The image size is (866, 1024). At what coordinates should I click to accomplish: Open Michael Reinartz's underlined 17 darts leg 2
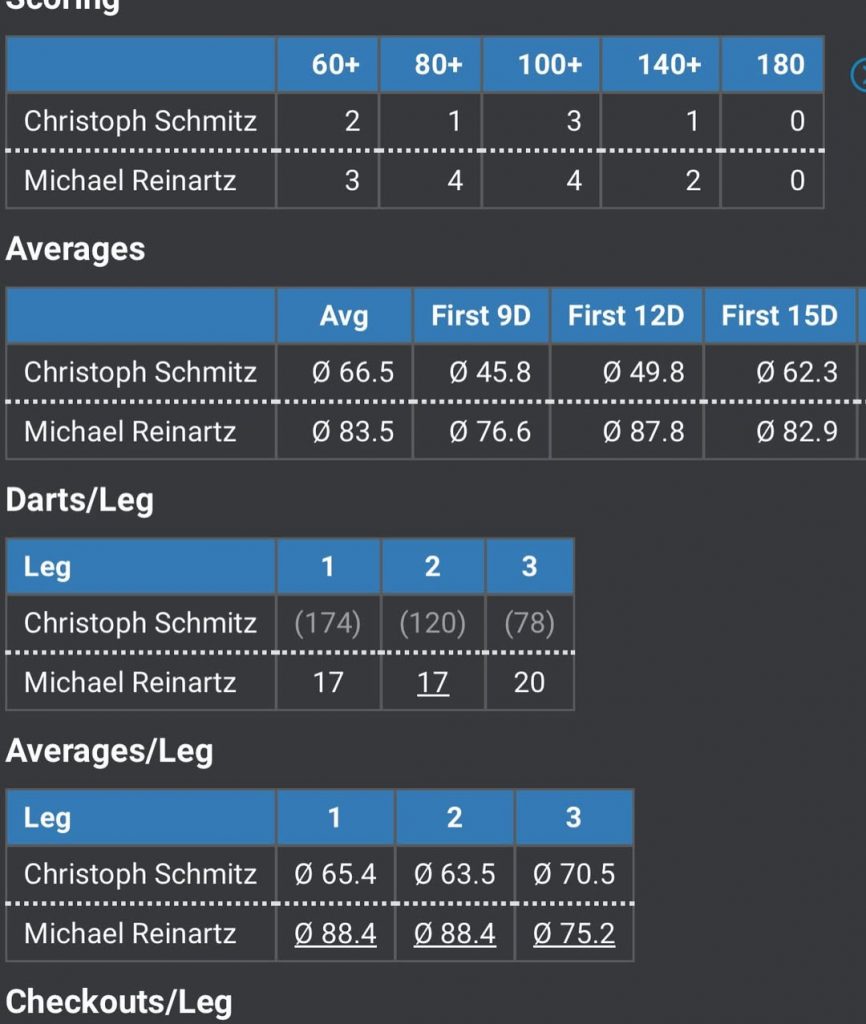pyautogui.click(x=432, y=683)
